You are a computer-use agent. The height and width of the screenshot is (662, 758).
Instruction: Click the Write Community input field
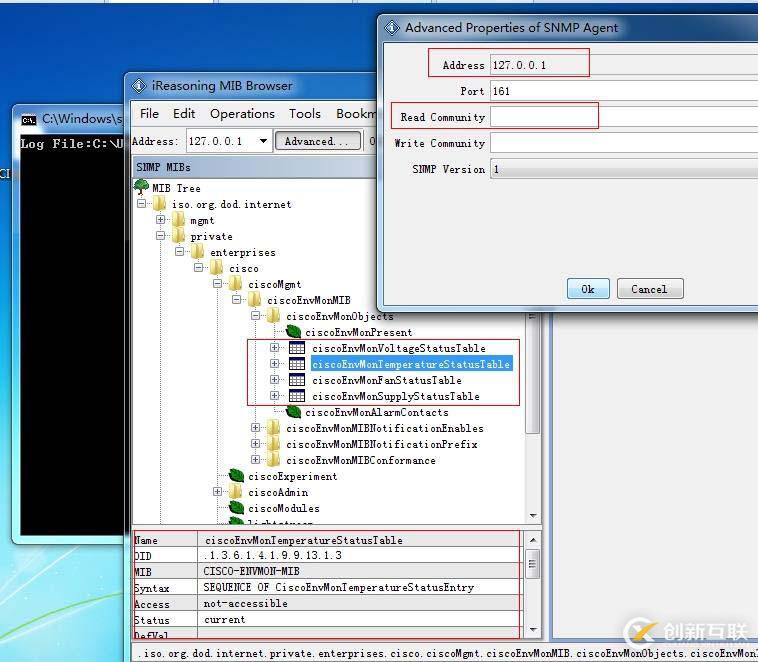[624, 143]
